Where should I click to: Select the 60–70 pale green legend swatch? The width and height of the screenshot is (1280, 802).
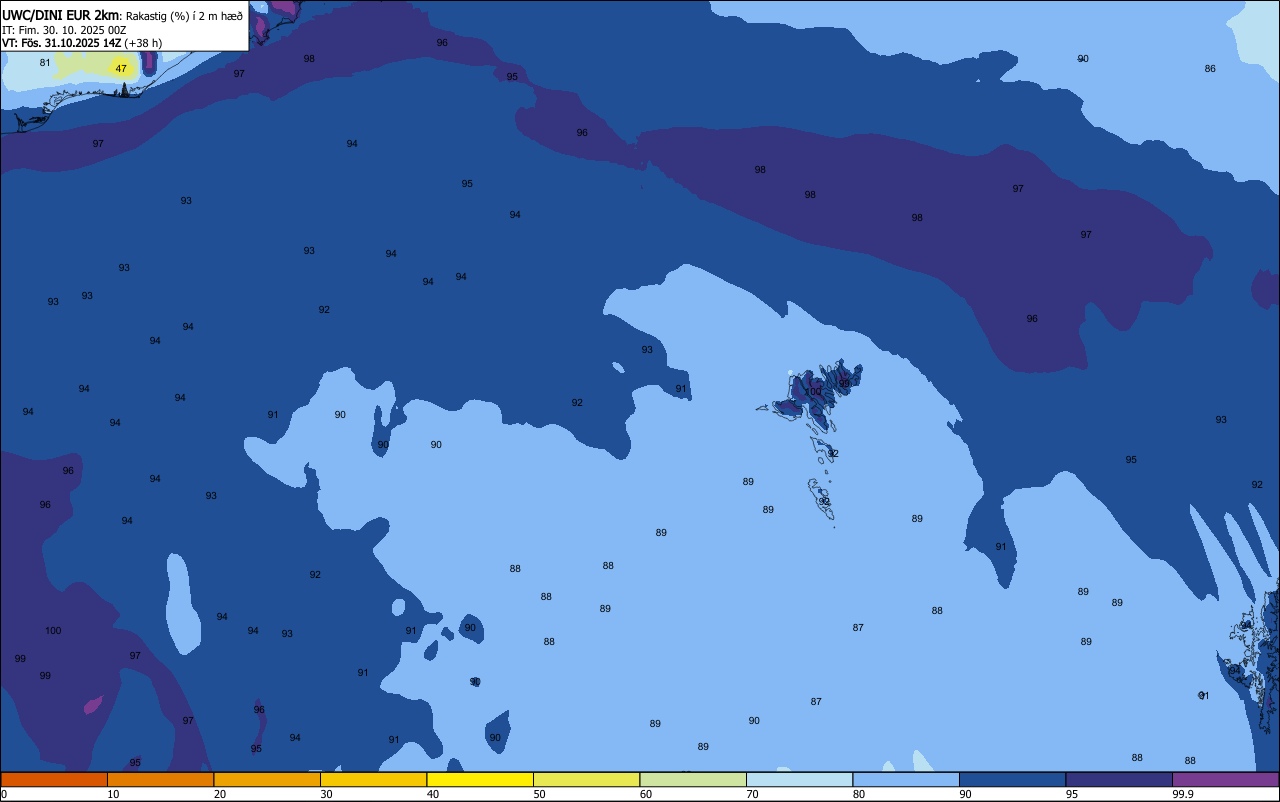click(693, 779)
